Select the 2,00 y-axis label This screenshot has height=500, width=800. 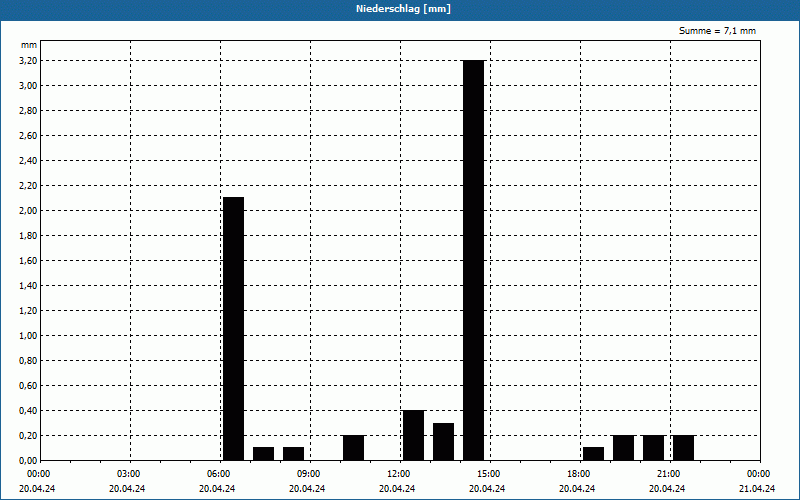29,211
